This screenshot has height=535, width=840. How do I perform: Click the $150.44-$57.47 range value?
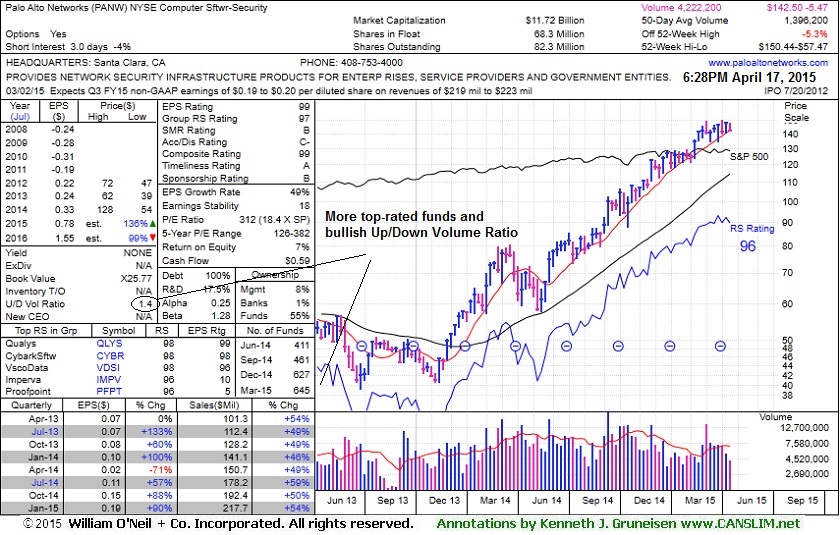(x=793, y=47)
